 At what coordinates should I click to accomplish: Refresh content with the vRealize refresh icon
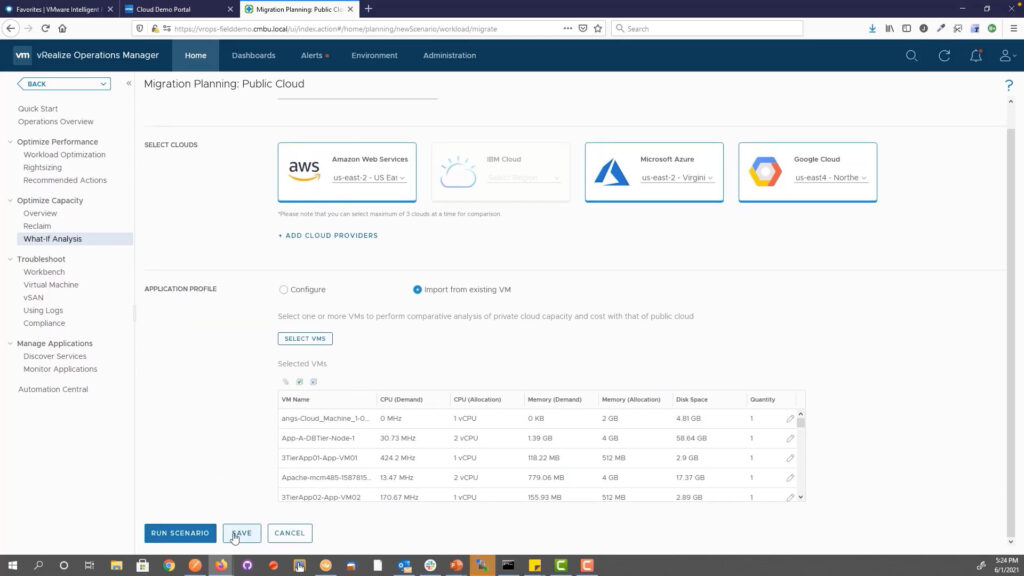click(x=944, y=56)
